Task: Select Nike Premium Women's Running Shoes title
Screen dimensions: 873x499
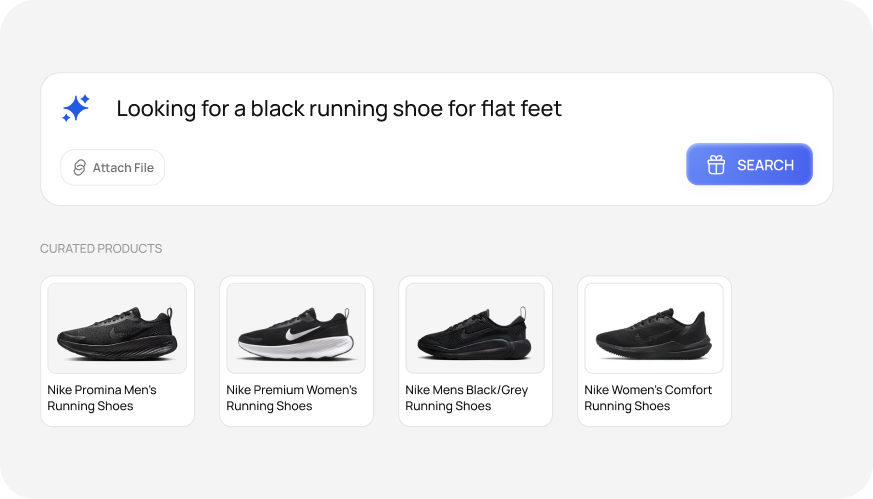Action: pyautogui.click(x=292, y=398)
